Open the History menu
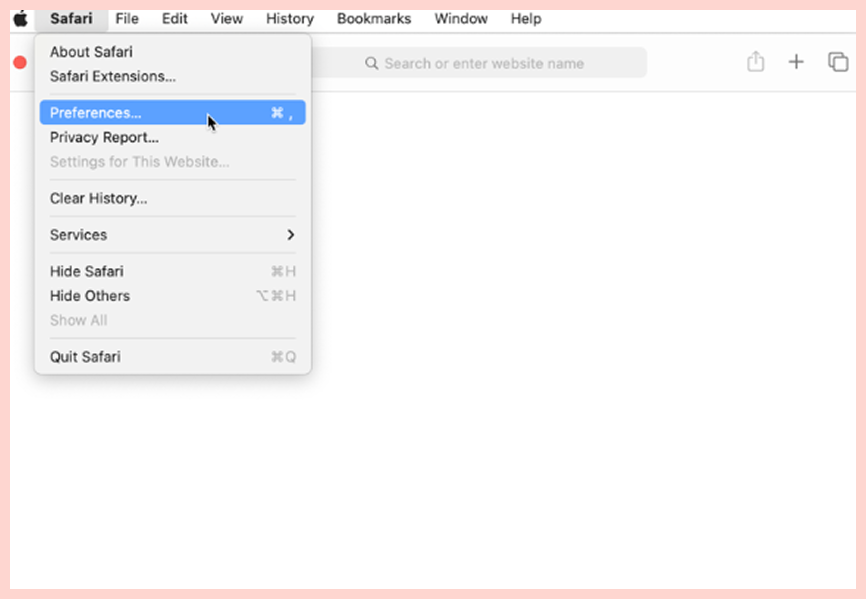The image size is (866, 599). tap(289, 18)
